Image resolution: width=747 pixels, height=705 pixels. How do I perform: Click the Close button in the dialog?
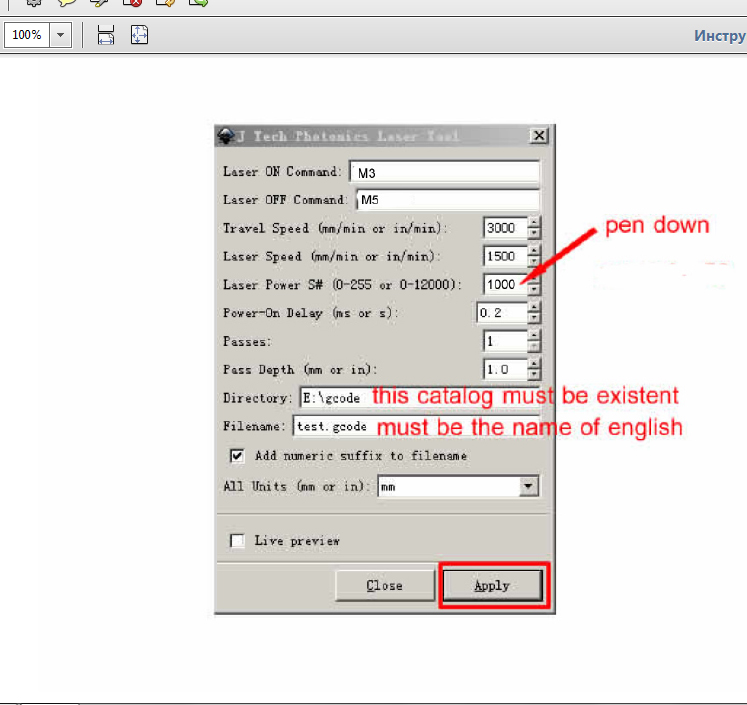[385, 585]
